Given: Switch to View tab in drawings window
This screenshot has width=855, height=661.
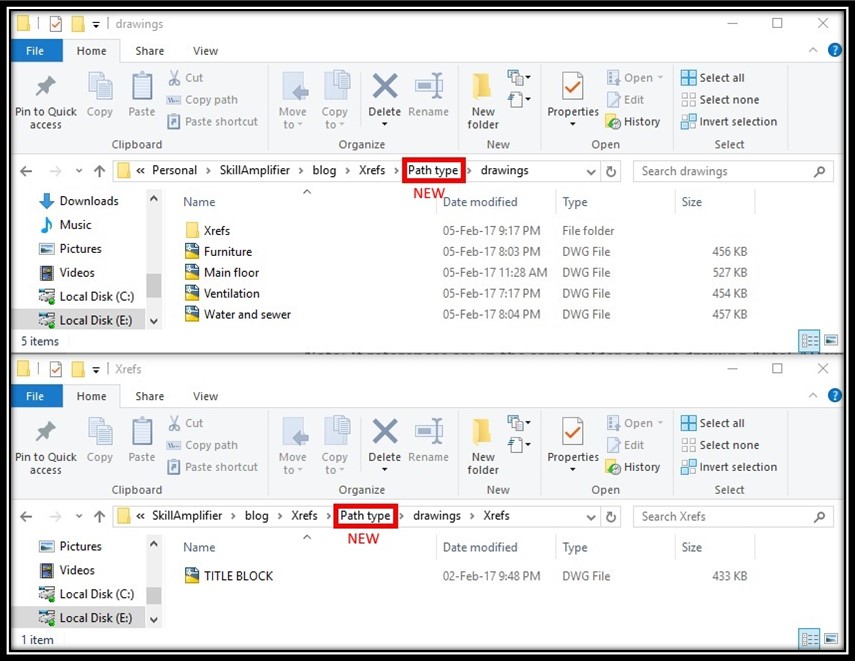Looking at the screenshot, I should click(205, 51).
